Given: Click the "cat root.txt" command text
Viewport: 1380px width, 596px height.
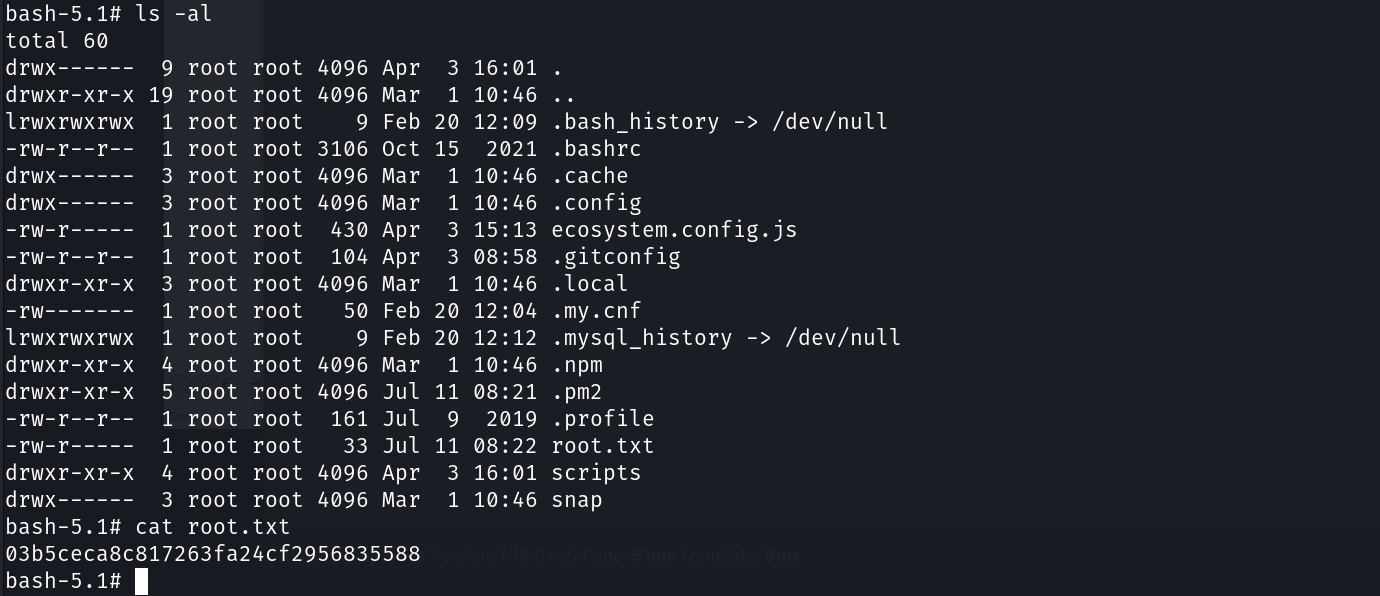Looking at the screenshot, I should coord(212,527).
